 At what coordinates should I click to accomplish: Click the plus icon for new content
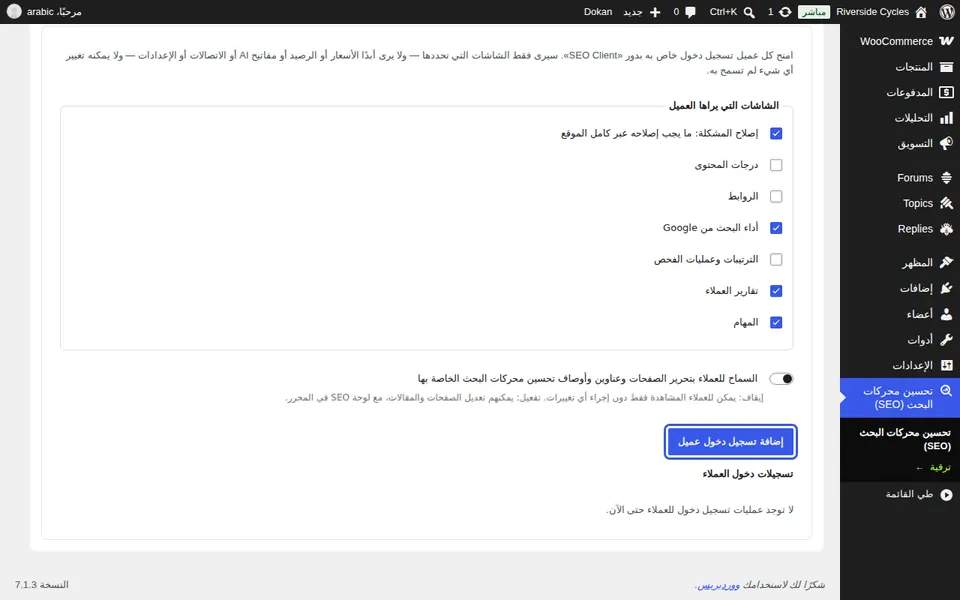pos(654,12)
